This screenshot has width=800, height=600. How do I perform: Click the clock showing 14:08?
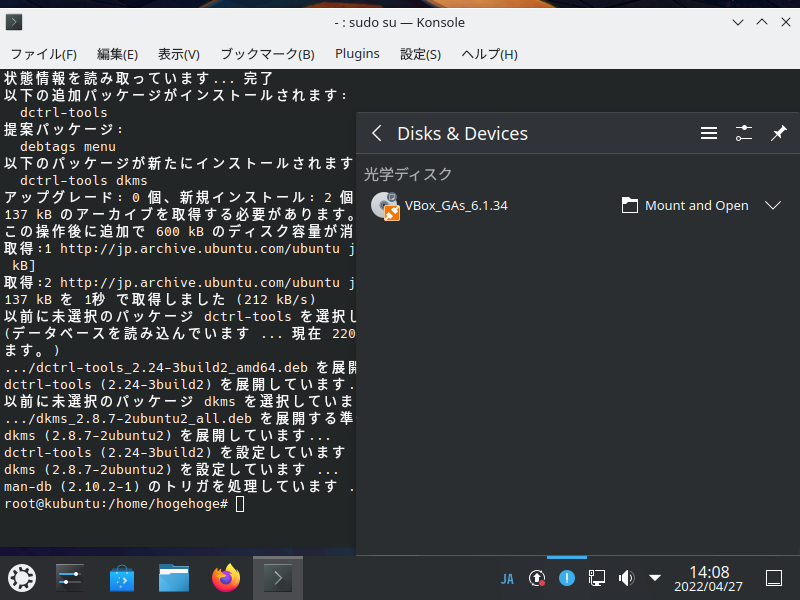click(709, 578)
